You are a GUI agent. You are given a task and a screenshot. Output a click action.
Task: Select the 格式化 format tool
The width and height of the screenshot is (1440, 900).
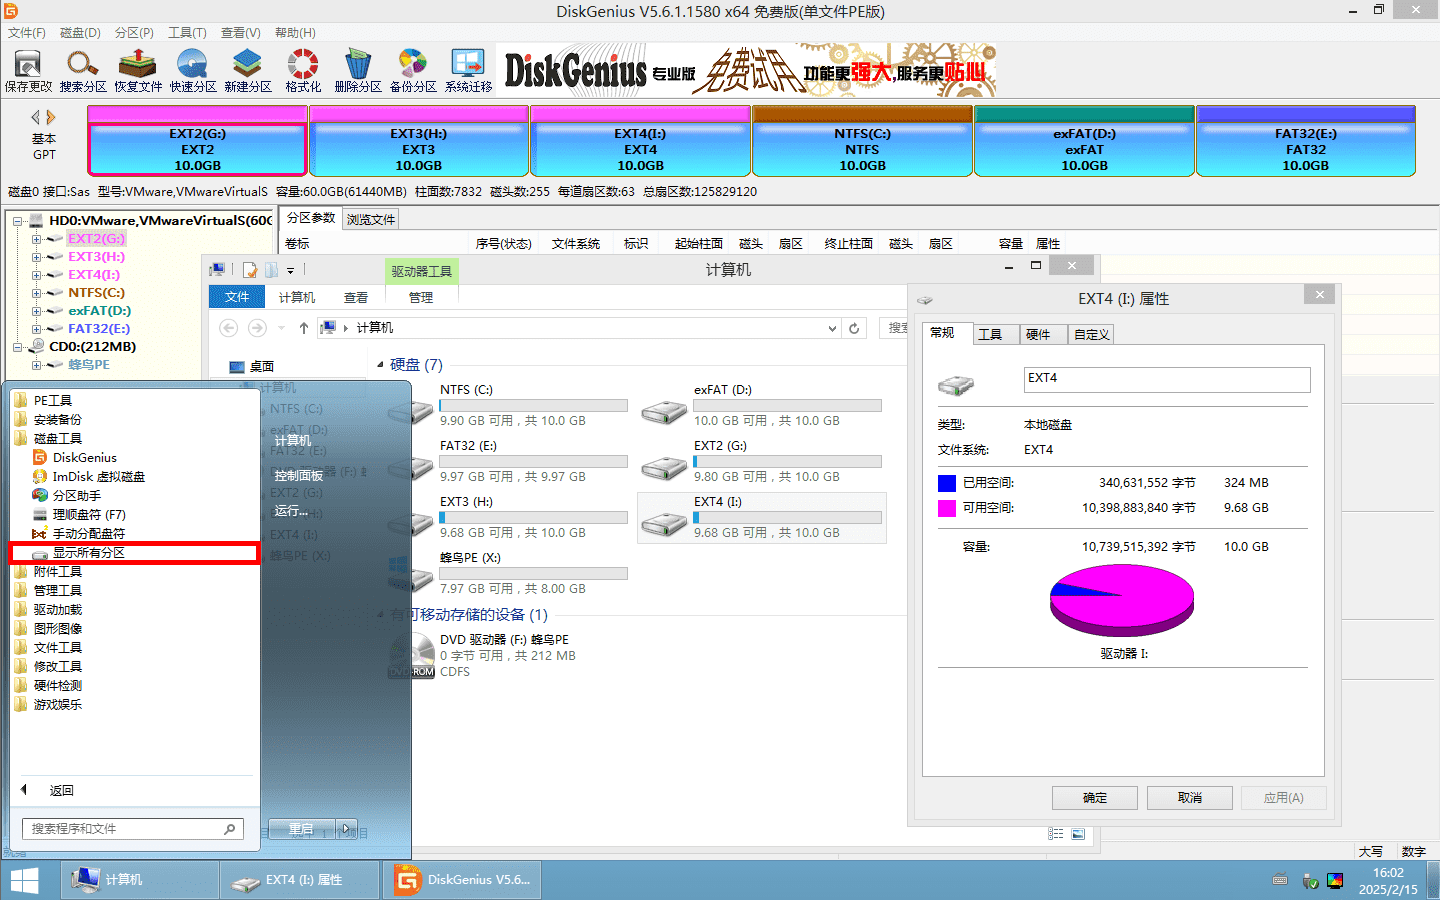(303, 71)
